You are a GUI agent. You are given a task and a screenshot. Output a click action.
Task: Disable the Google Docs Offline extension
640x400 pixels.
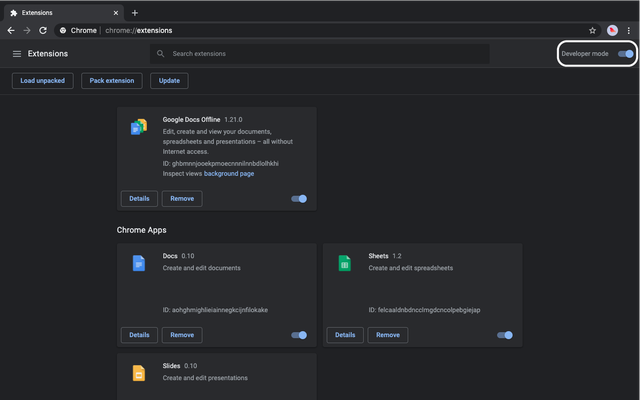pos(299,199)
